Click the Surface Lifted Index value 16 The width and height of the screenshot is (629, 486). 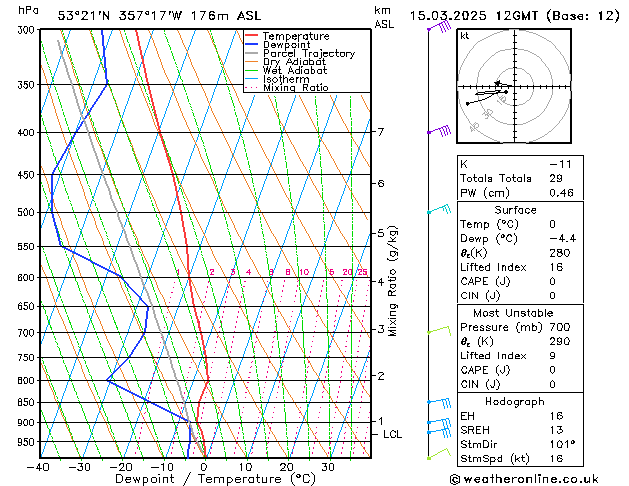[556, 267]
